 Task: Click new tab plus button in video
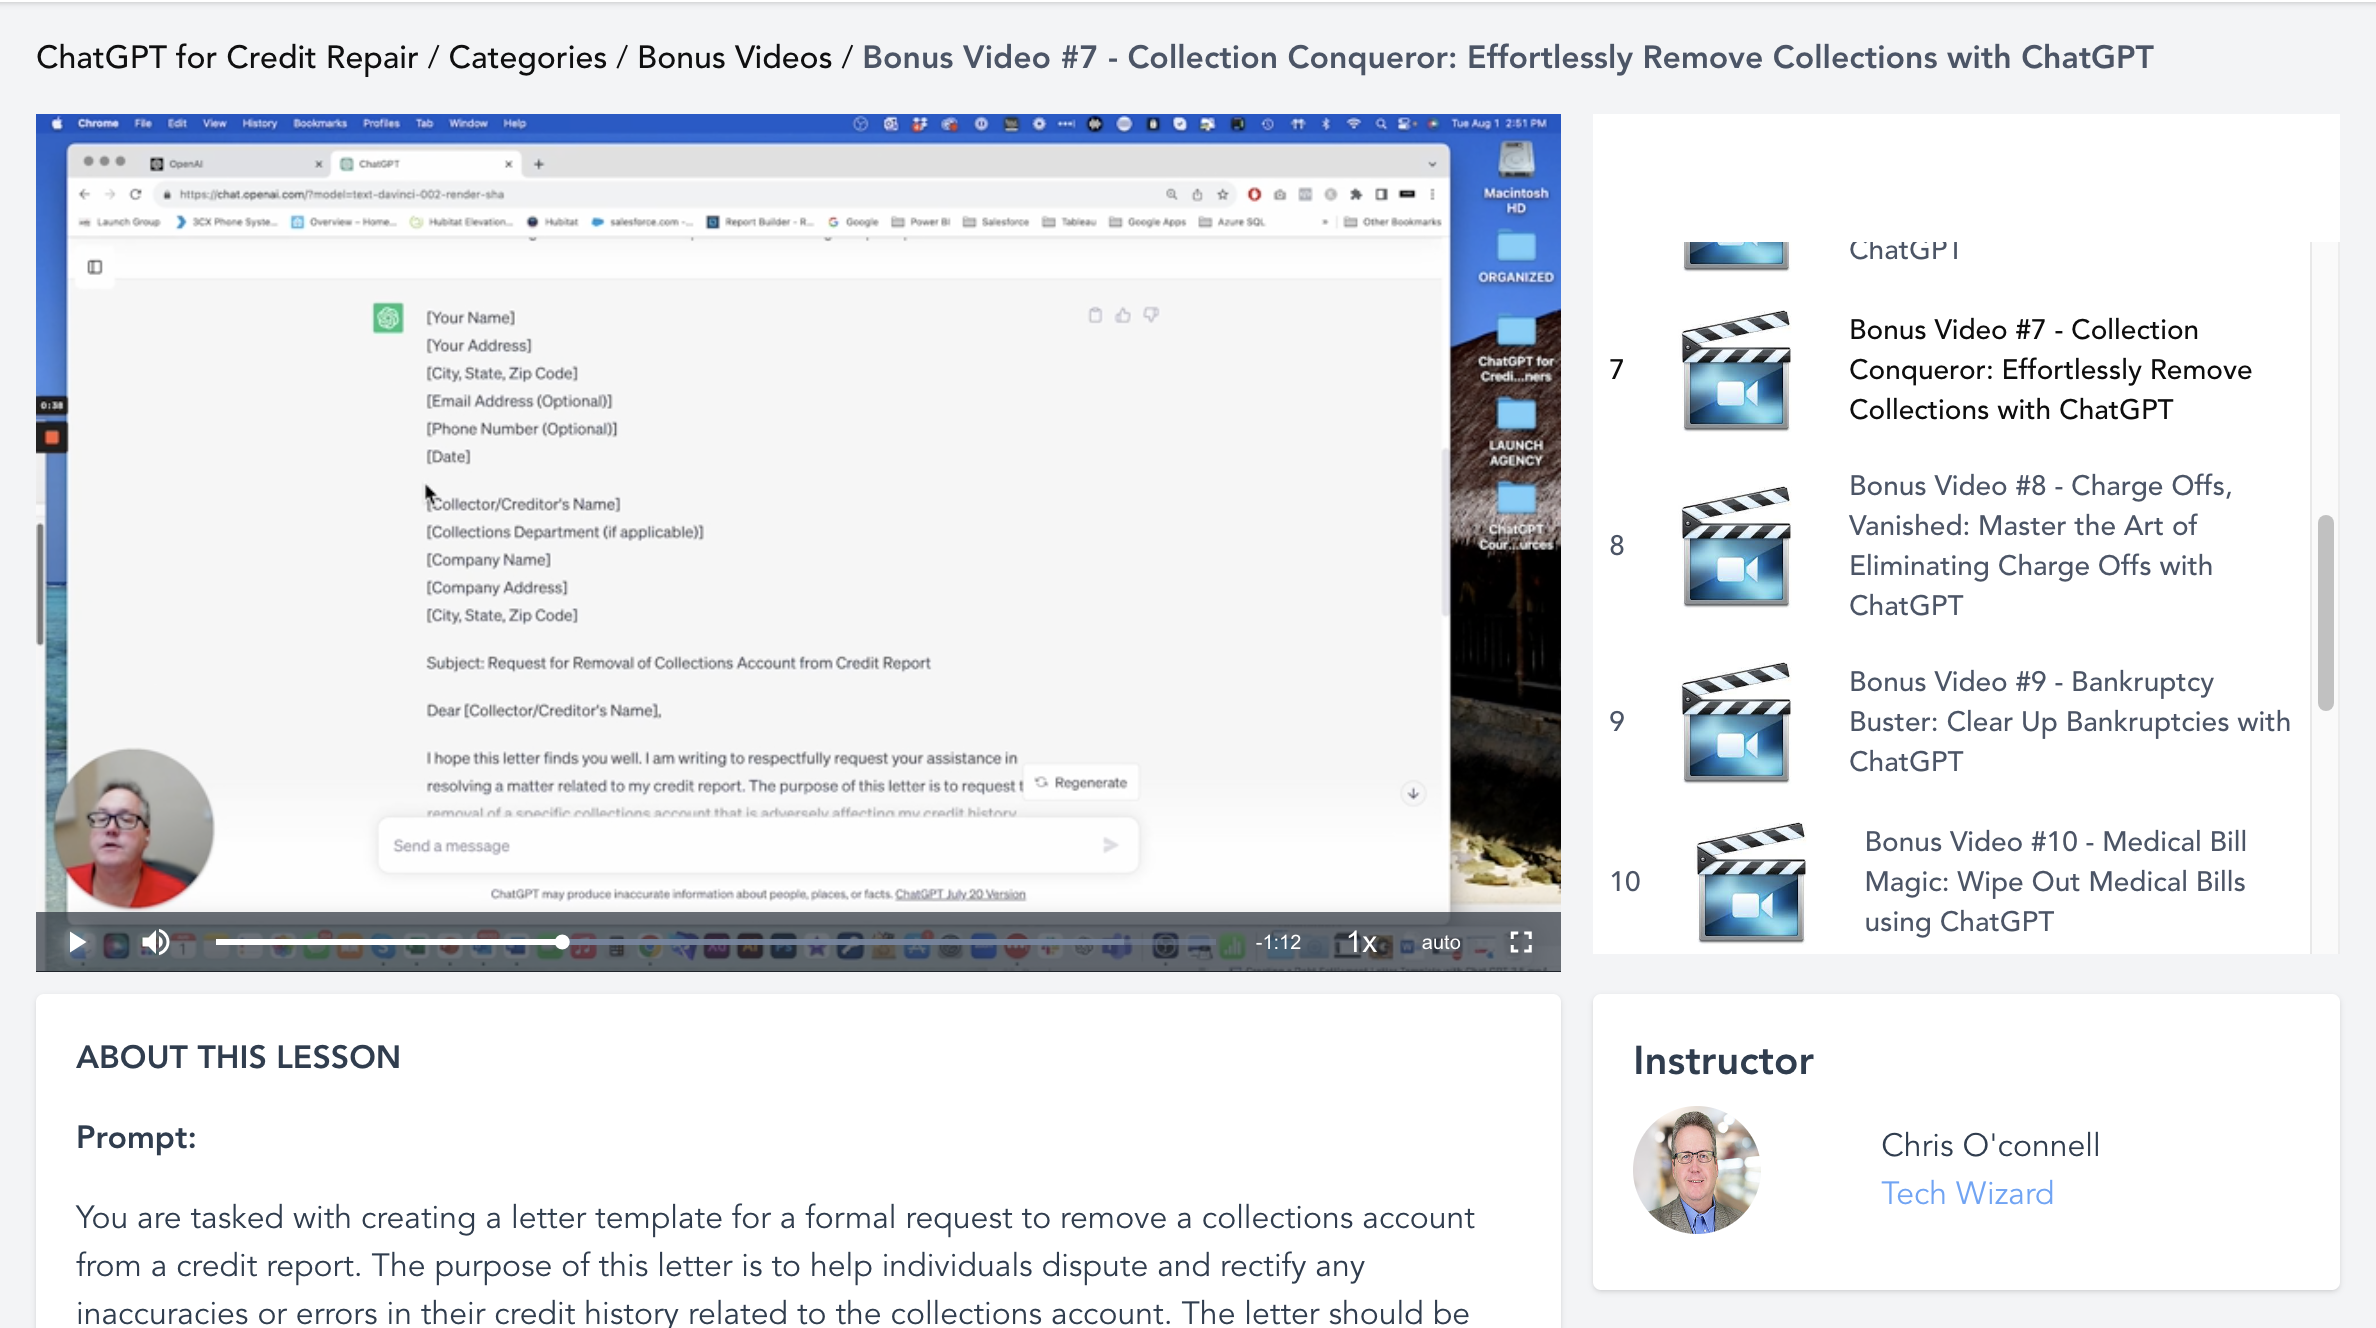(x=539, y=164)
